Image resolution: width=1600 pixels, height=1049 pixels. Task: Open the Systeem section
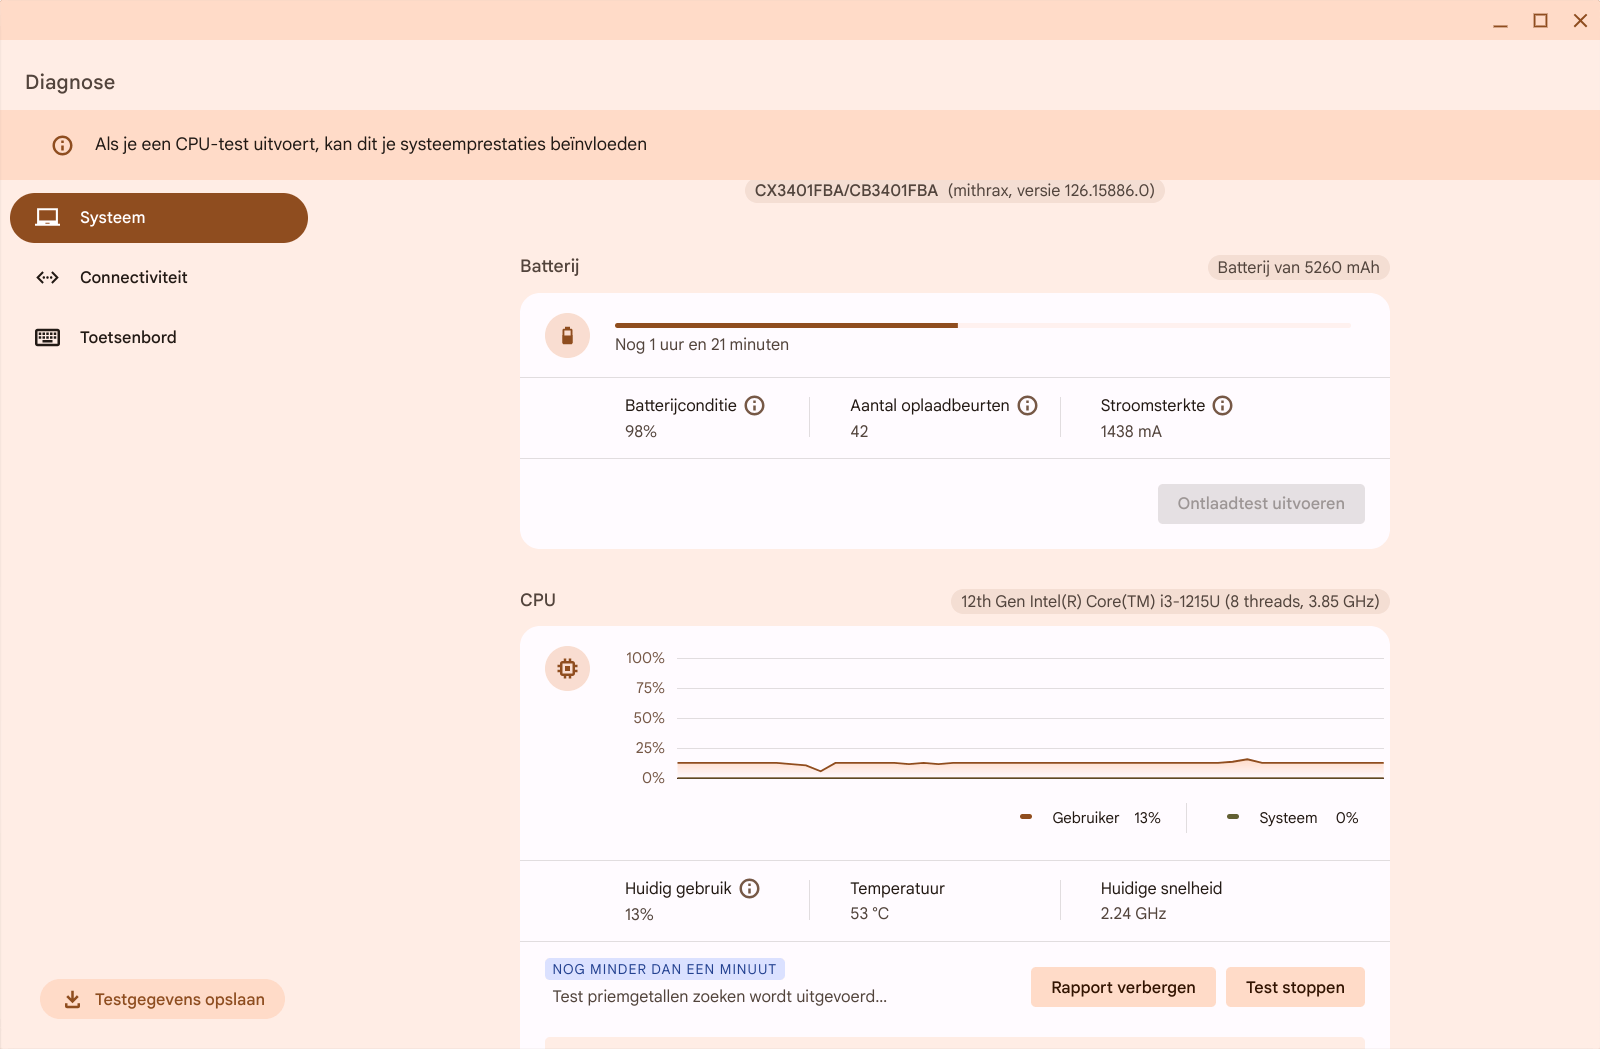pyautogui.click(x=159, y=218)
